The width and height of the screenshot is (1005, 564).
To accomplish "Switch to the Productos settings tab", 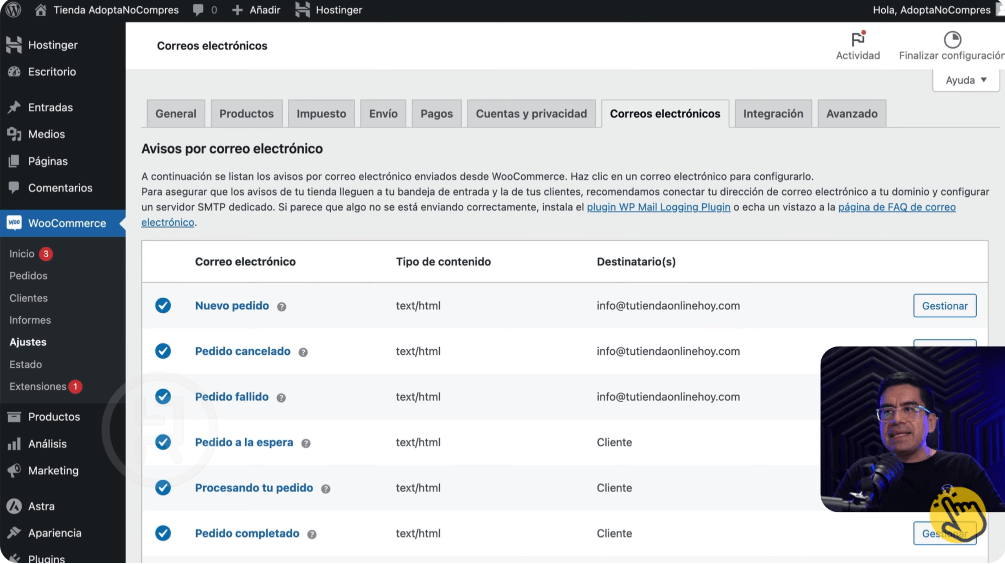I will pos(246,113).
